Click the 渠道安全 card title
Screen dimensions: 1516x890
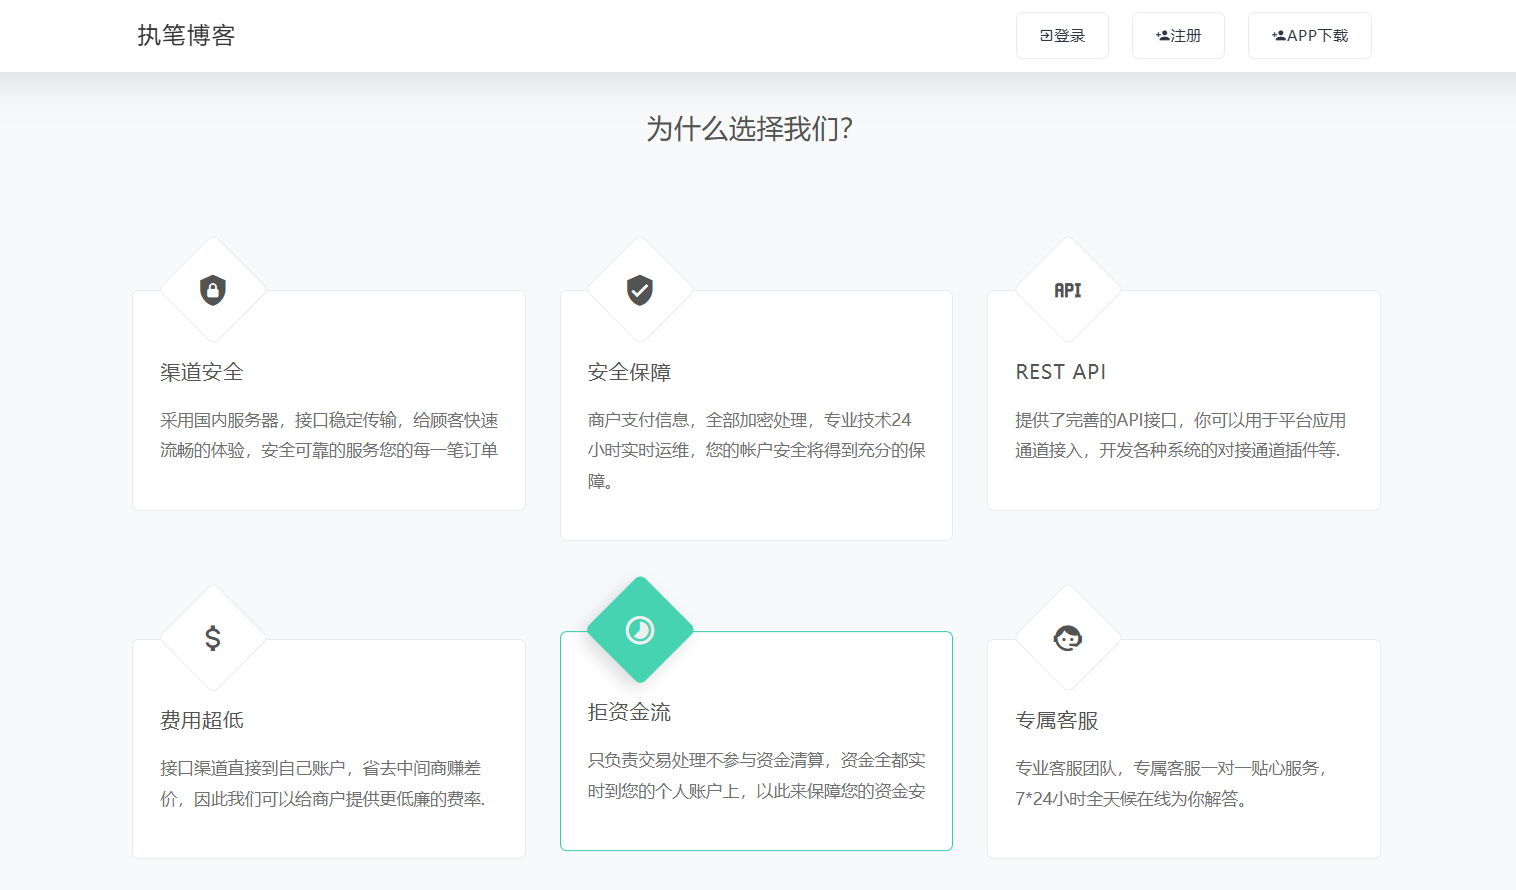(x=202, y=372)
